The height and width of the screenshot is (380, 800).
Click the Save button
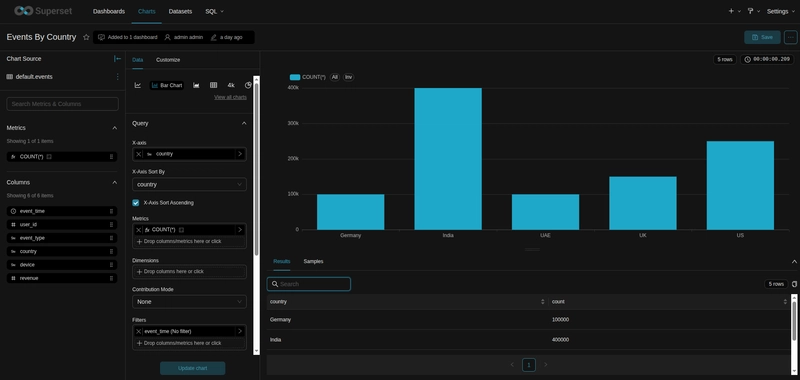click(762, 37)
